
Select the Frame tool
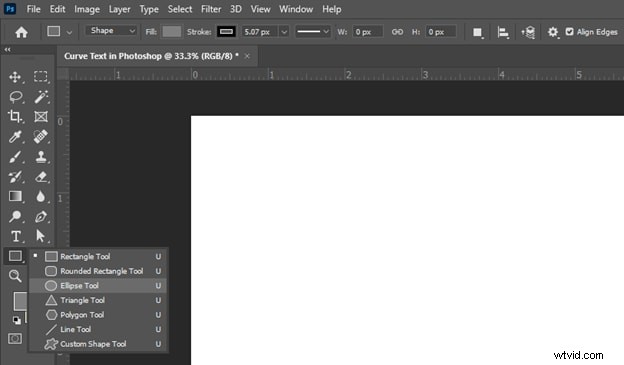(x=41, y=117)
